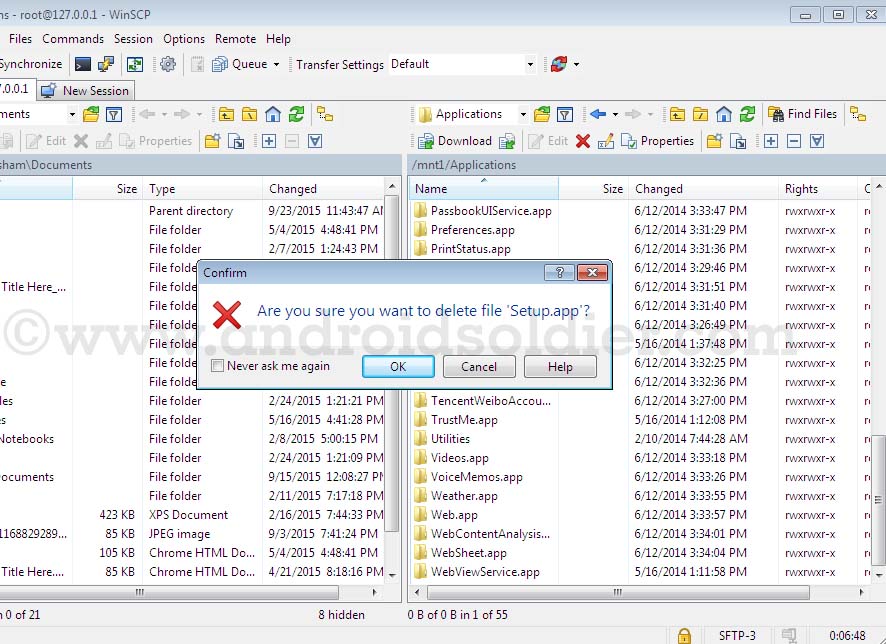Click remote unselect files minus icon

click(794, 141)
